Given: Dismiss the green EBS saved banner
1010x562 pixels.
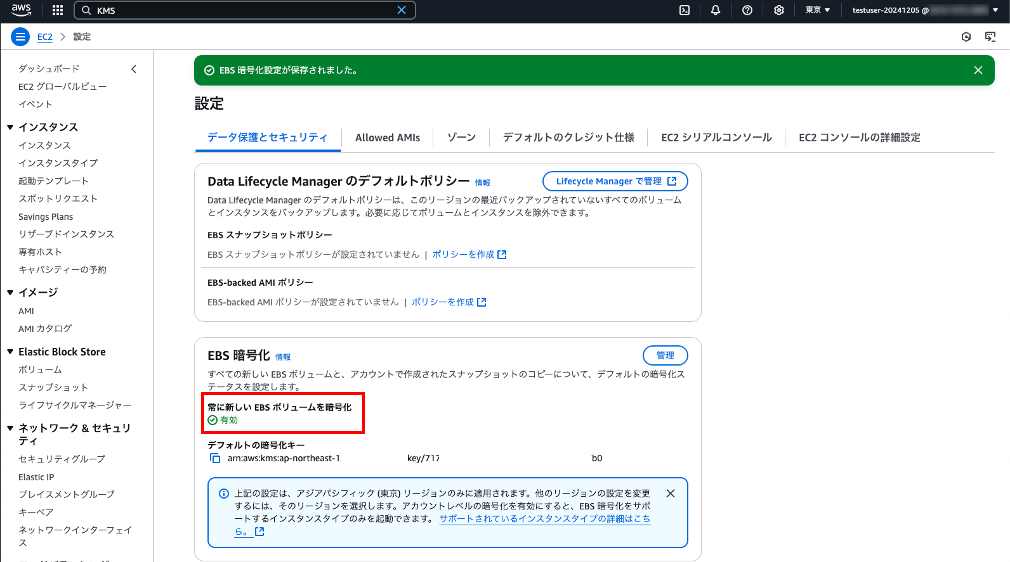Looking at the screenshot, I should (978, 70).
